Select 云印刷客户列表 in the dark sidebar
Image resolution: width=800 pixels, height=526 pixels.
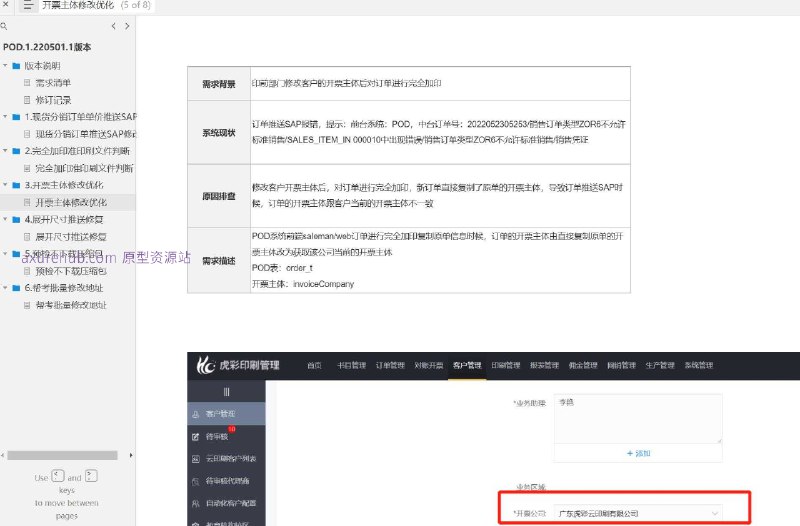227,459
